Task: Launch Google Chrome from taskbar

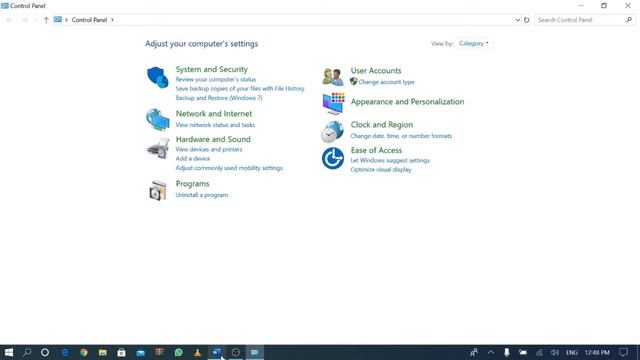Action: (84, 352)
